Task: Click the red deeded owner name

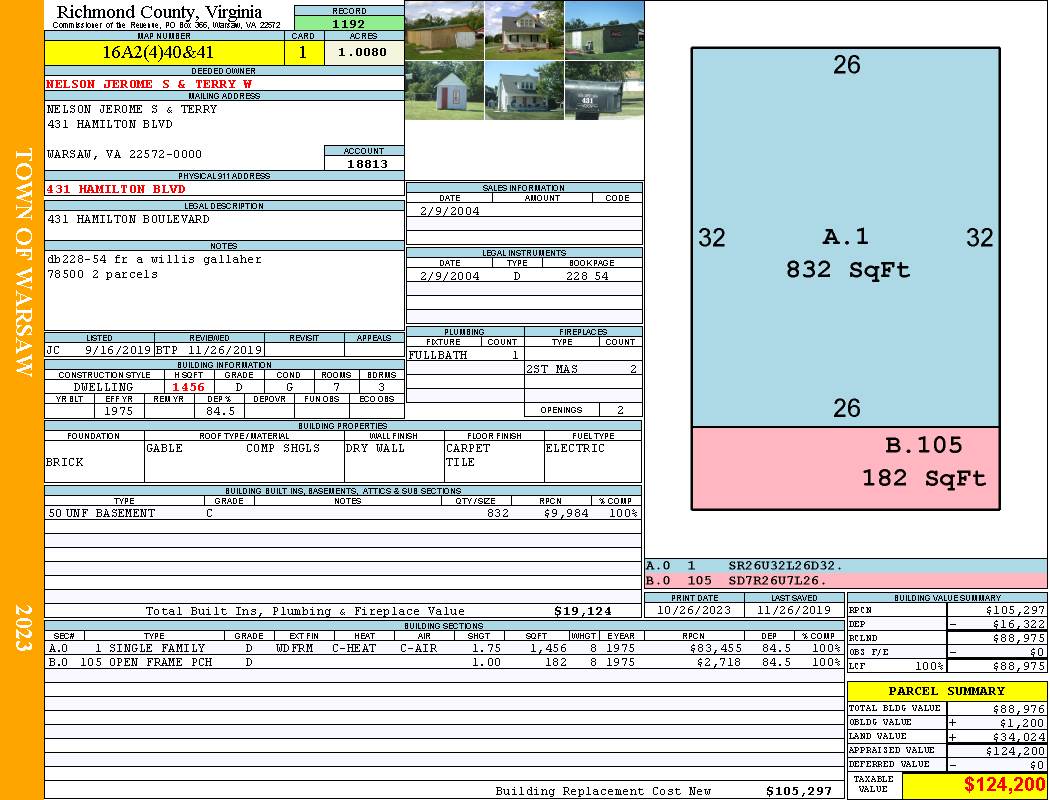Action: coord(149,84)
